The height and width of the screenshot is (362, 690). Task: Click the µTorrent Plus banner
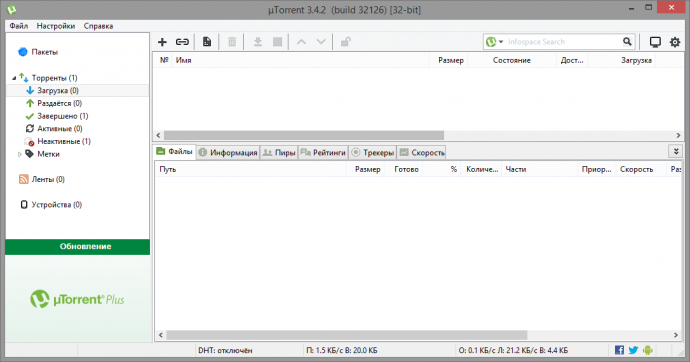click(x=77, y=299)
